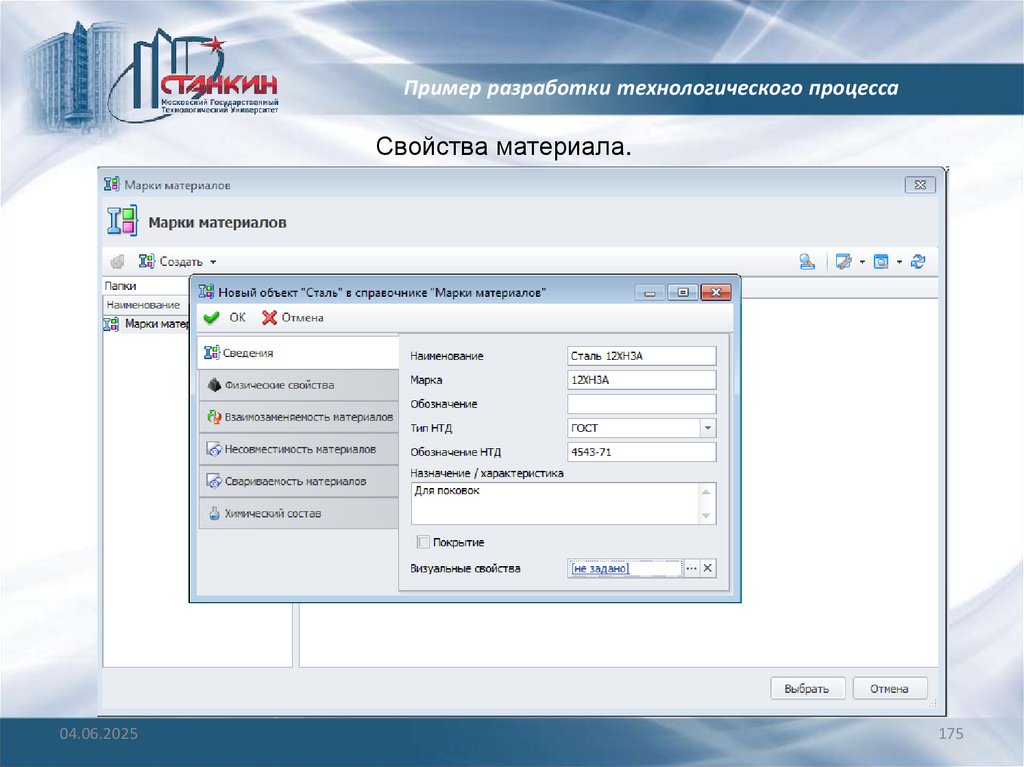This screenshot has height=767, width=1024.
Task: Click the Выбрать button
Action: pyautogui.click(x=807, y=689)
